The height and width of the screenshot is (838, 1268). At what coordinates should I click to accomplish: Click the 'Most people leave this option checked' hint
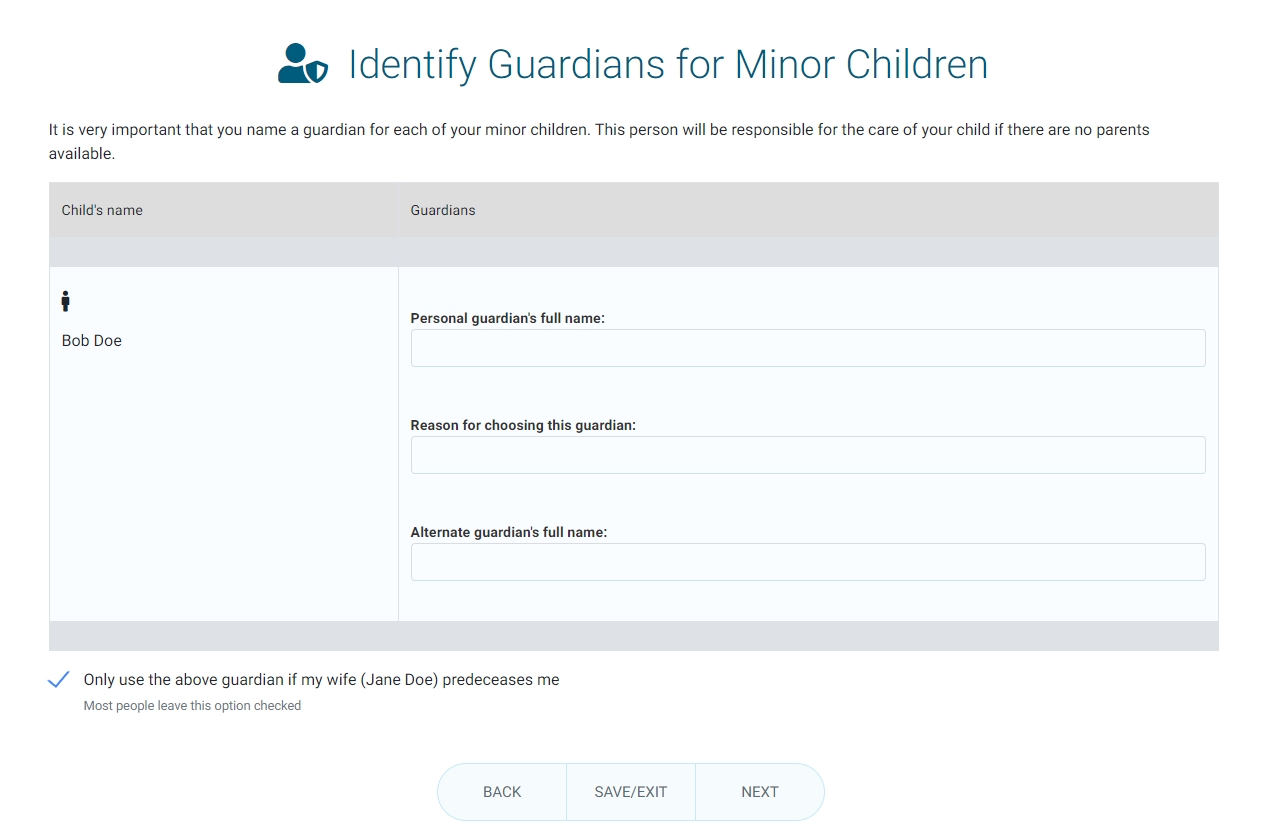click(x=192, y=706)
